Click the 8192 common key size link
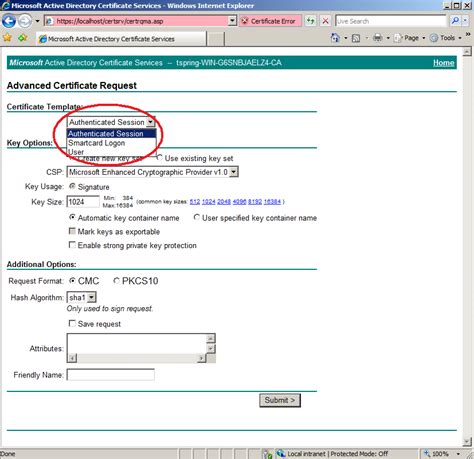The height and width of the screenshot is (459, 474). pyautogui.click(x=255, y=202)
